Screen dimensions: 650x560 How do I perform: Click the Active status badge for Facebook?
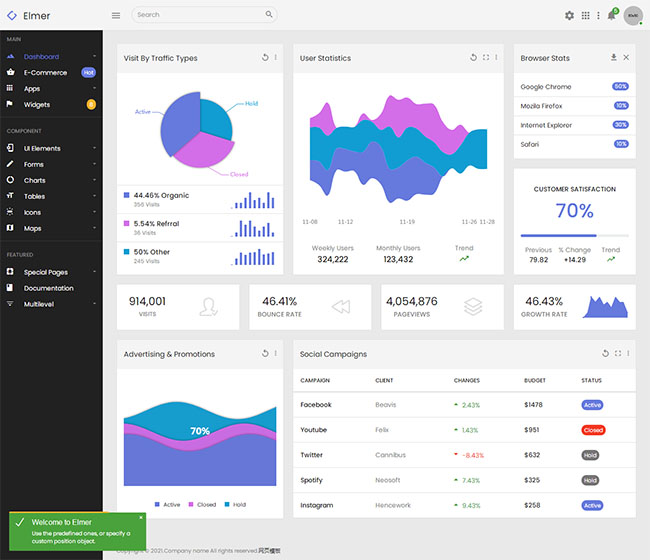[x=592, y=405]
